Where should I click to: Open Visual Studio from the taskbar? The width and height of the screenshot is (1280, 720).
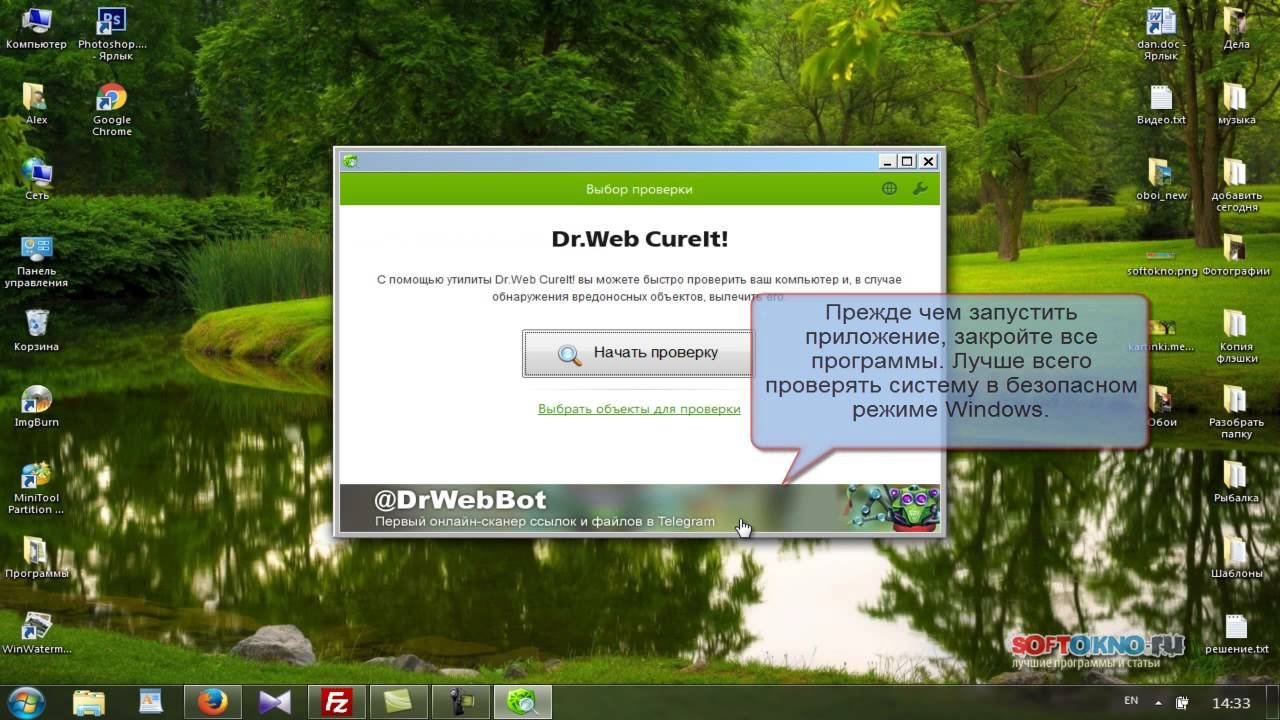point(273,702)
